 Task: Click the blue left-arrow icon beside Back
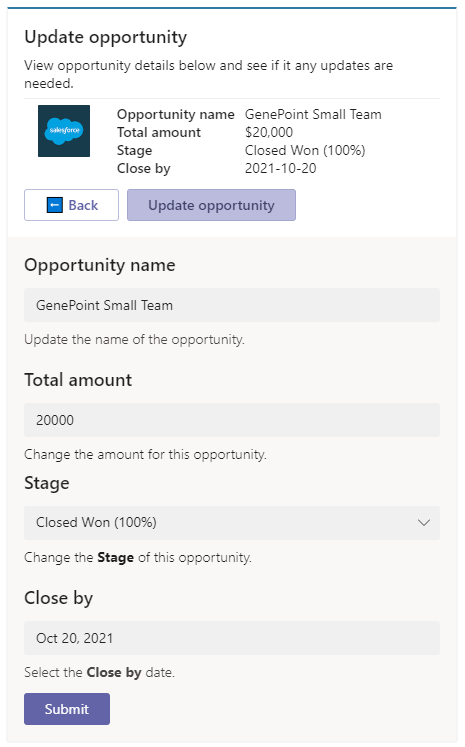point(55,205)
